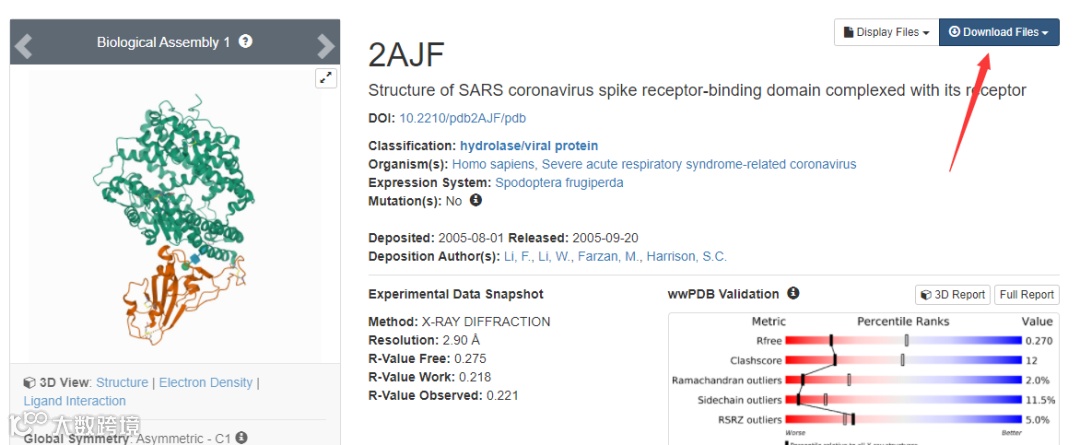Open the 3D Report button

click(x=952, y=295)
